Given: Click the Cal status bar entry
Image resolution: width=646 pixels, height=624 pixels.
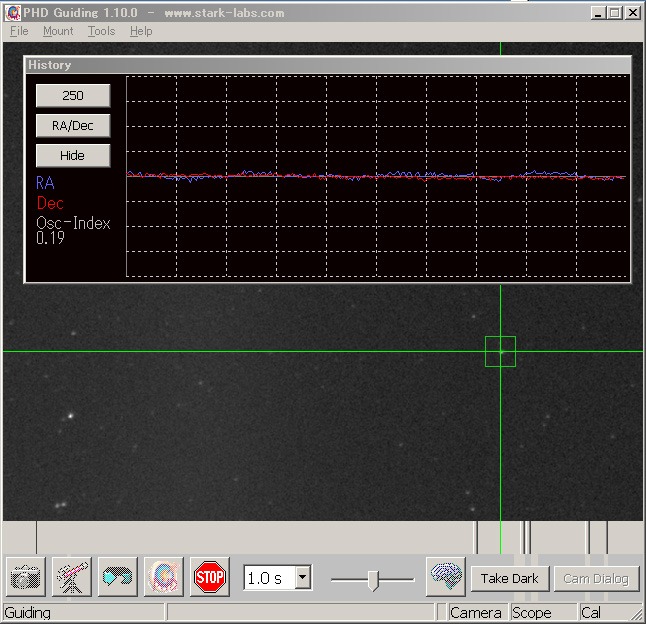Looking at the screenshot, I should 591,613.
